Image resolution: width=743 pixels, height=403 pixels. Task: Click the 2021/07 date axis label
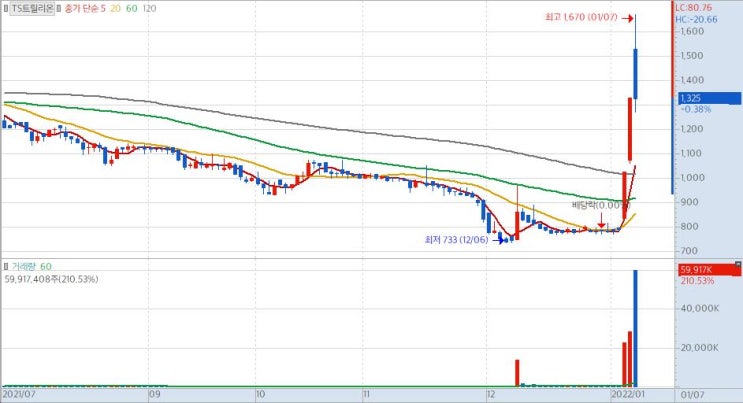[19, 394]
